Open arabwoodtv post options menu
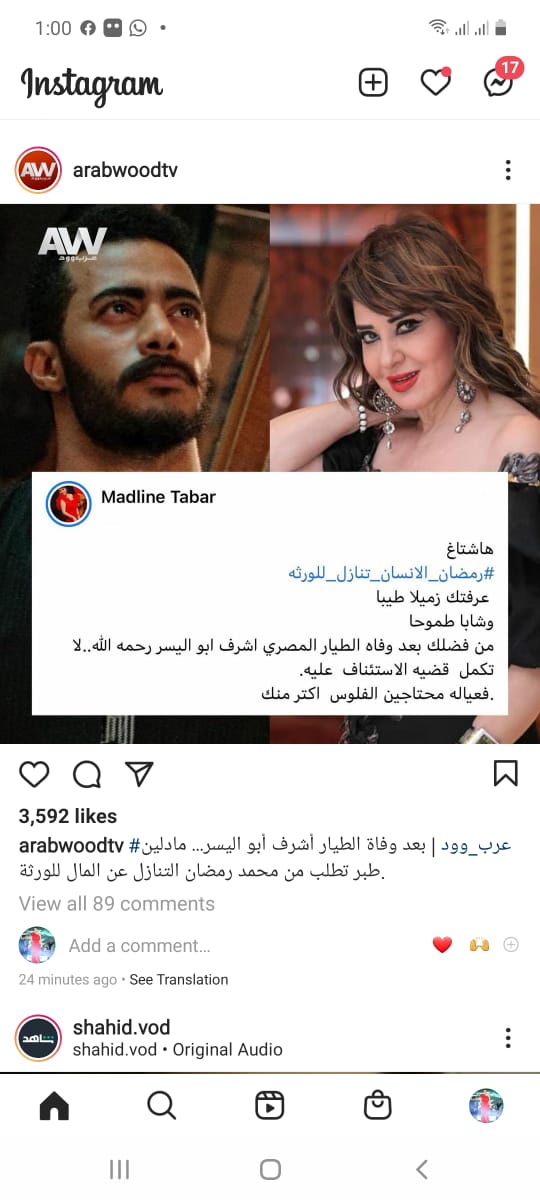This screenshot has height=1200, width=540. 508,170
